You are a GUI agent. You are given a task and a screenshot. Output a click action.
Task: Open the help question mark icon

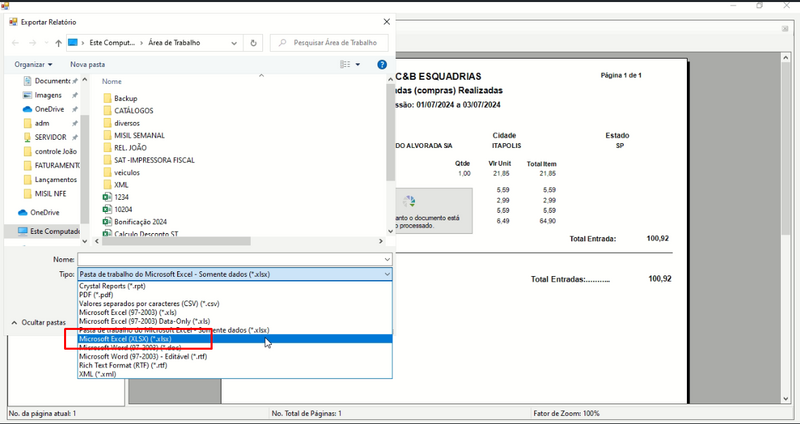382,64
